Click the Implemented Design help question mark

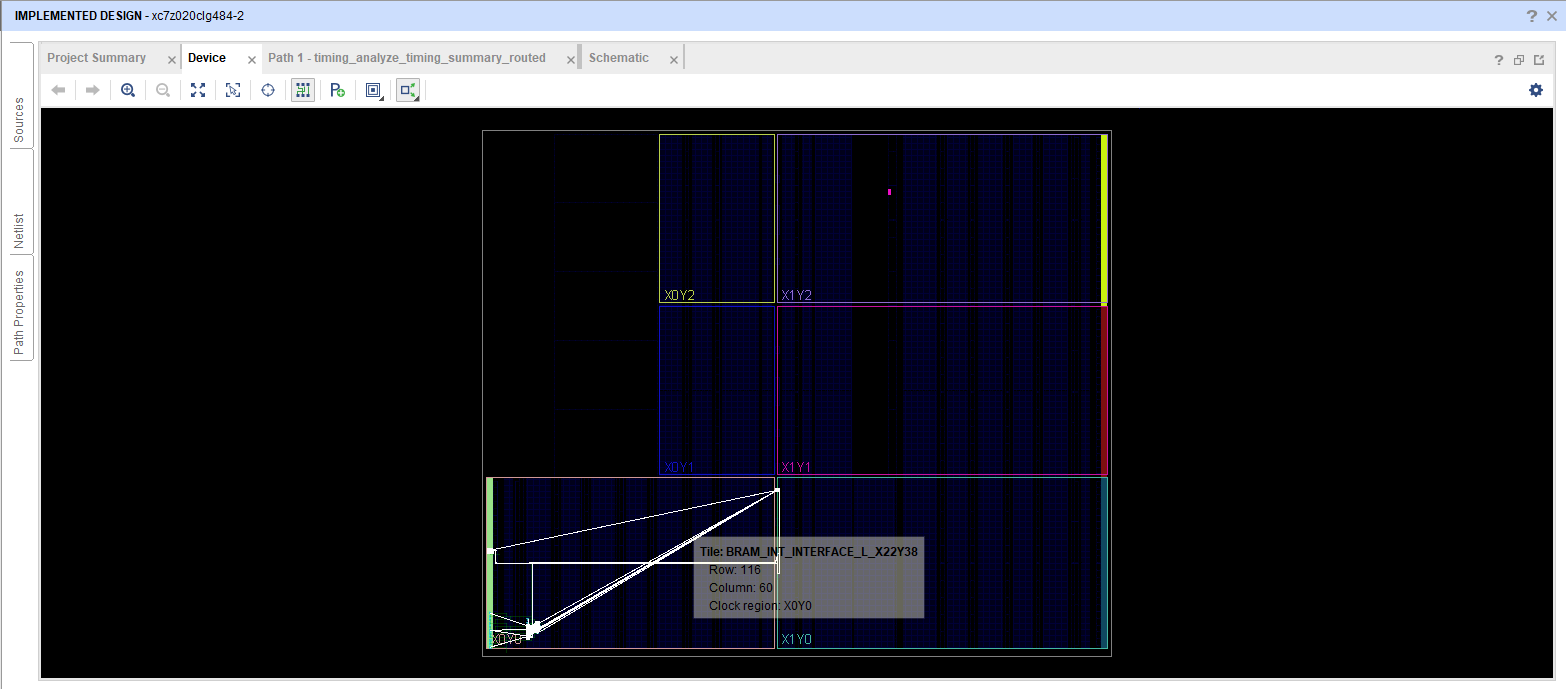coord(1531,16)
